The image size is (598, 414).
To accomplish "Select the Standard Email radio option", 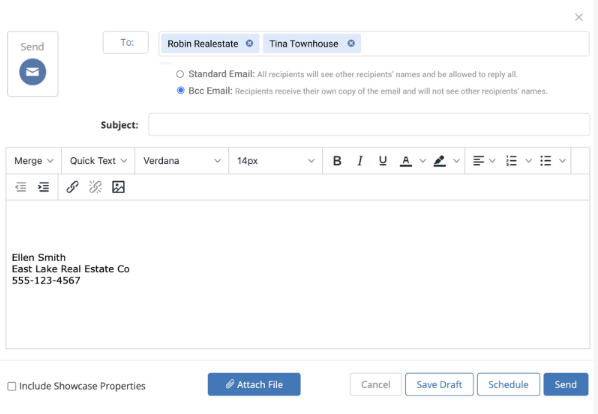I will [x=180, y=74].
